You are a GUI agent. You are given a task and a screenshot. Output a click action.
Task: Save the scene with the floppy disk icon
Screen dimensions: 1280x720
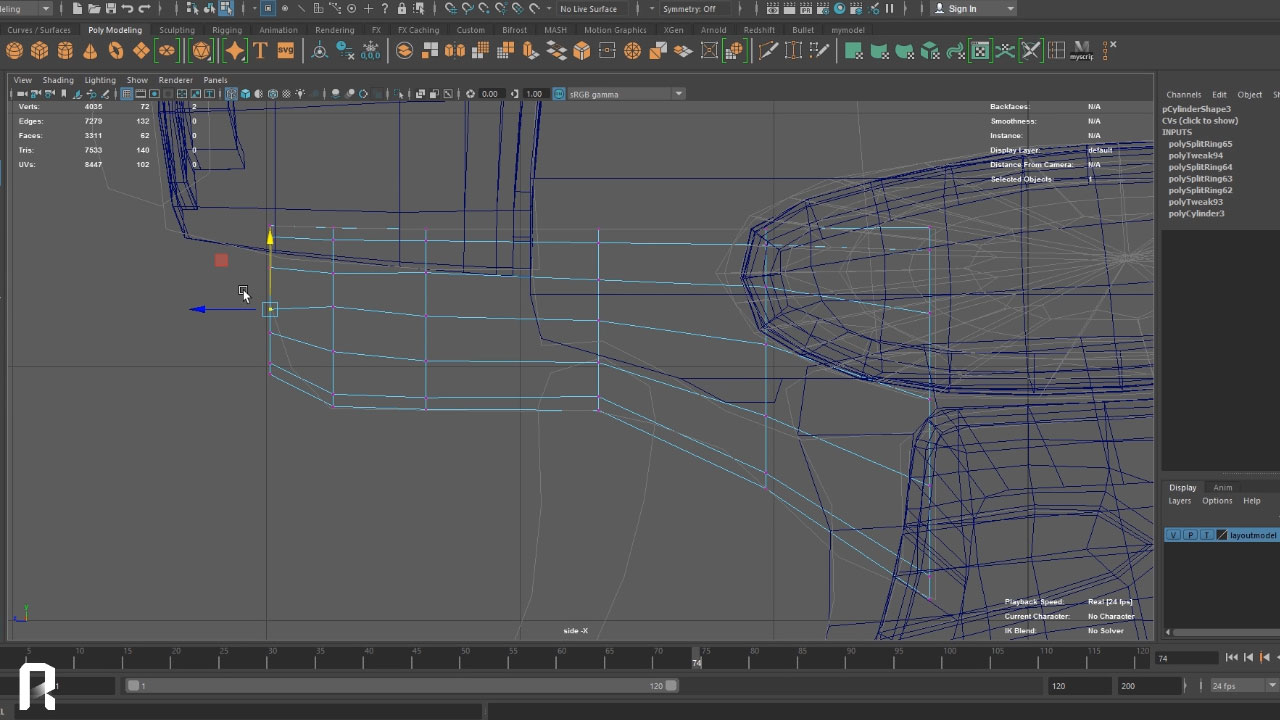110,9
